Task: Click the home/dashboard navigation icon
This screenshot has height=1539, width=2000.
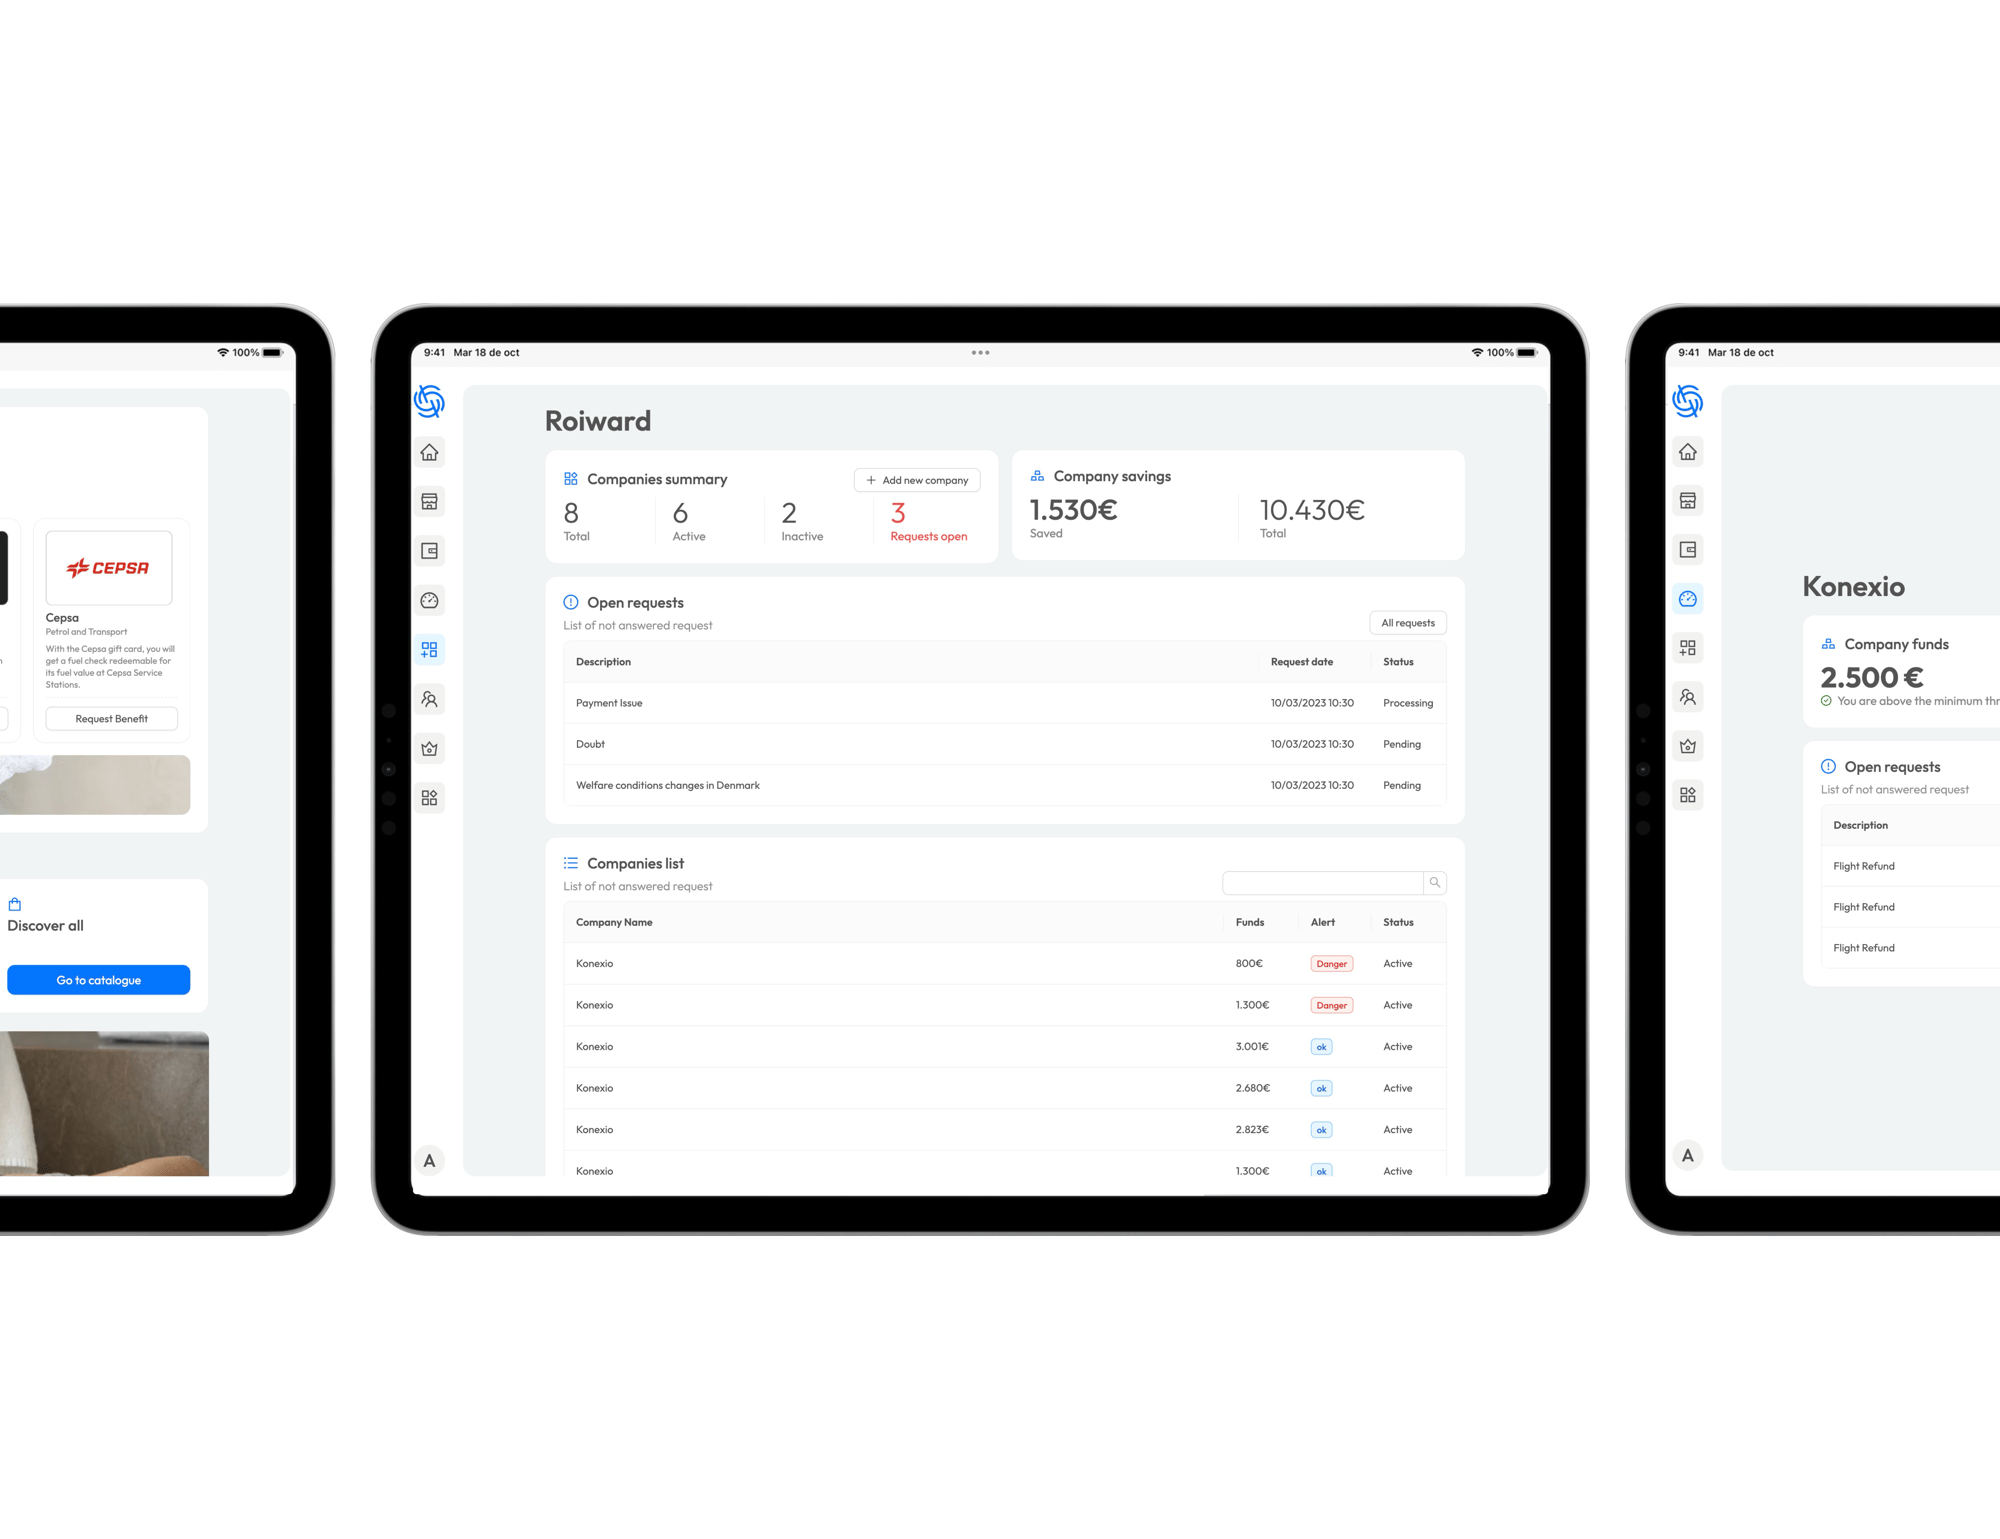Action: [430, 449]
